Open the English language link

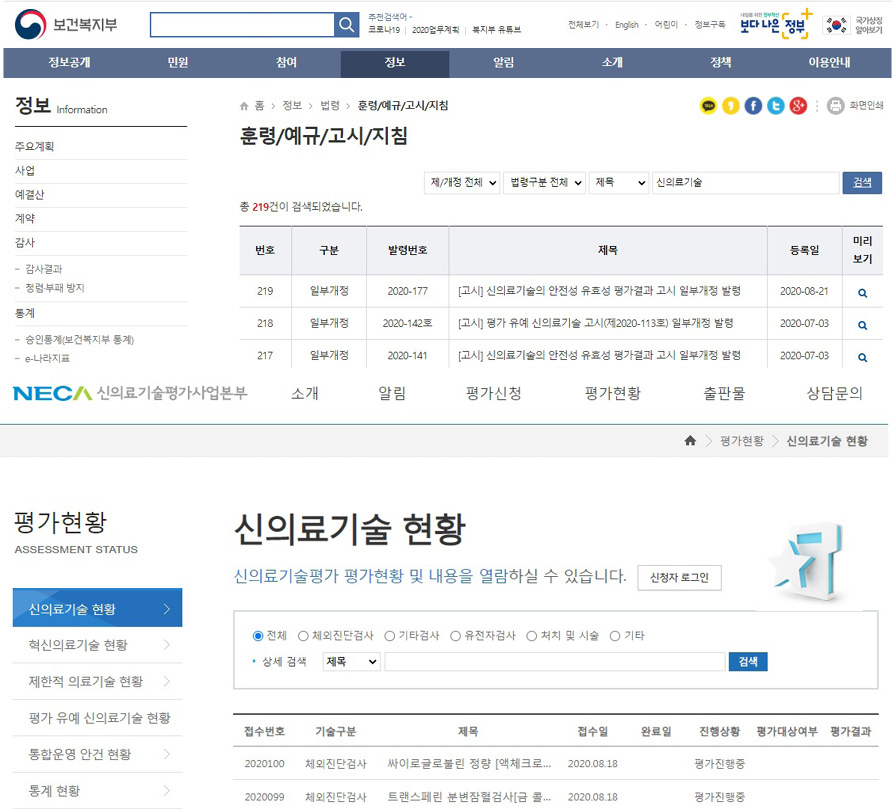626,25
